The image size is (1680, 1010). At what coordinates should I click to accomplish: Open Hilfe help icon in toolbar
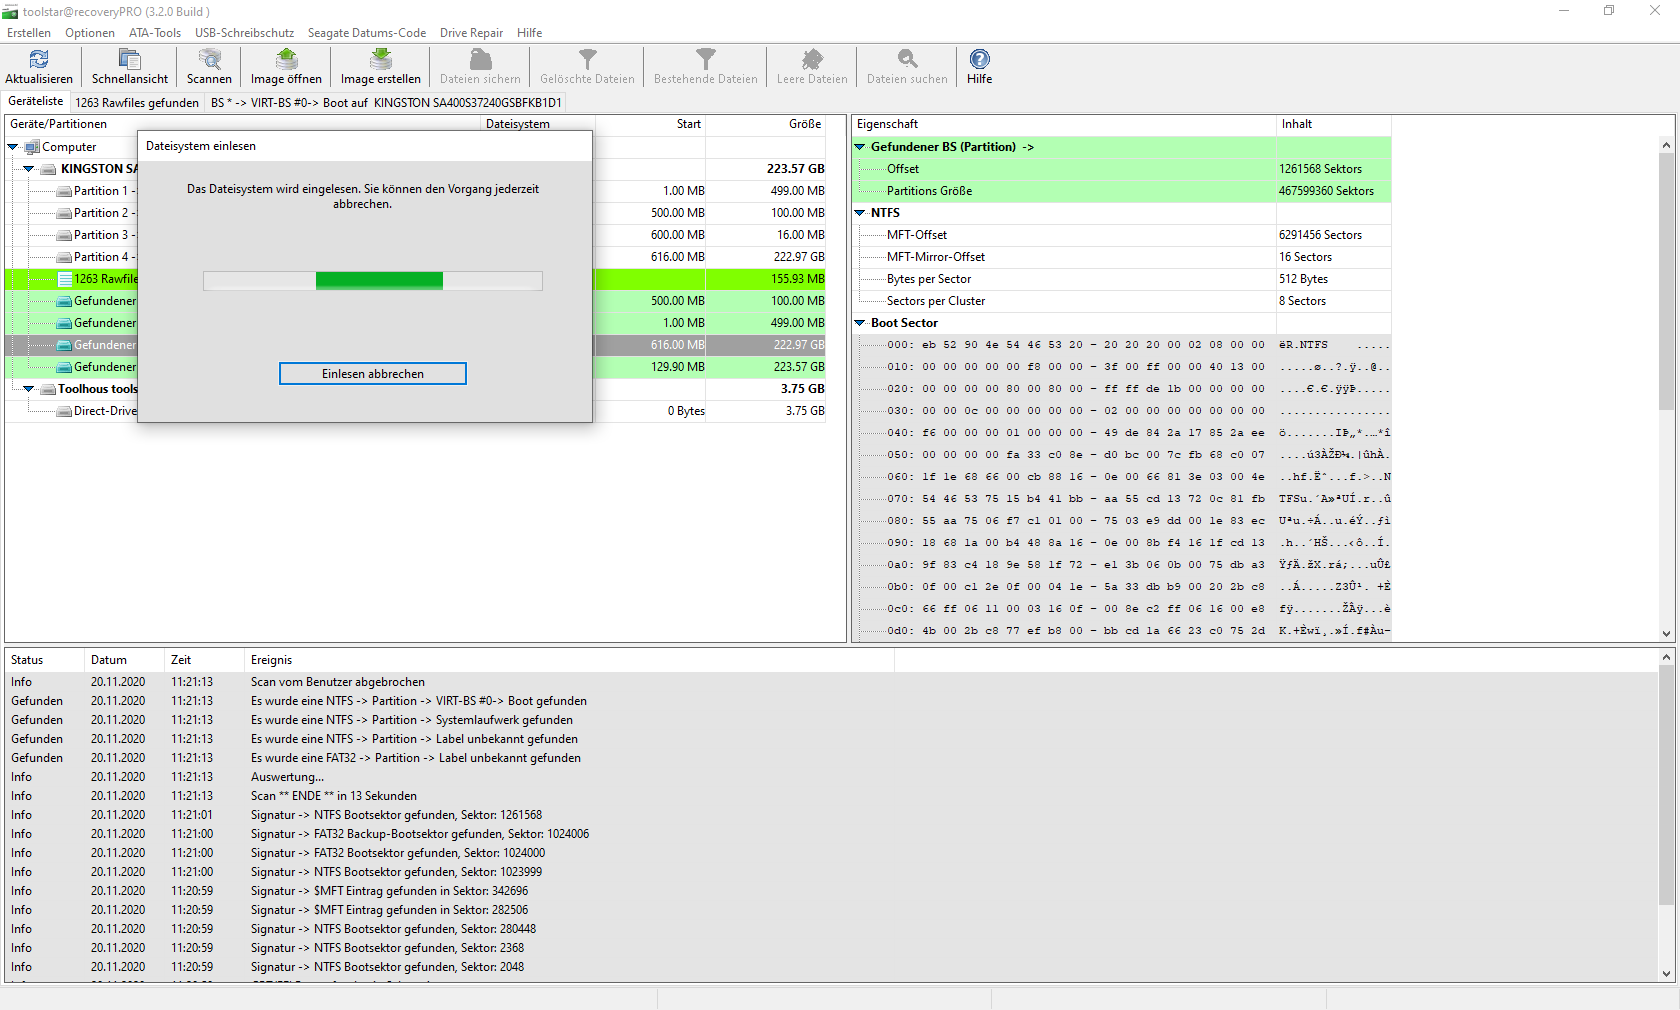979,60
